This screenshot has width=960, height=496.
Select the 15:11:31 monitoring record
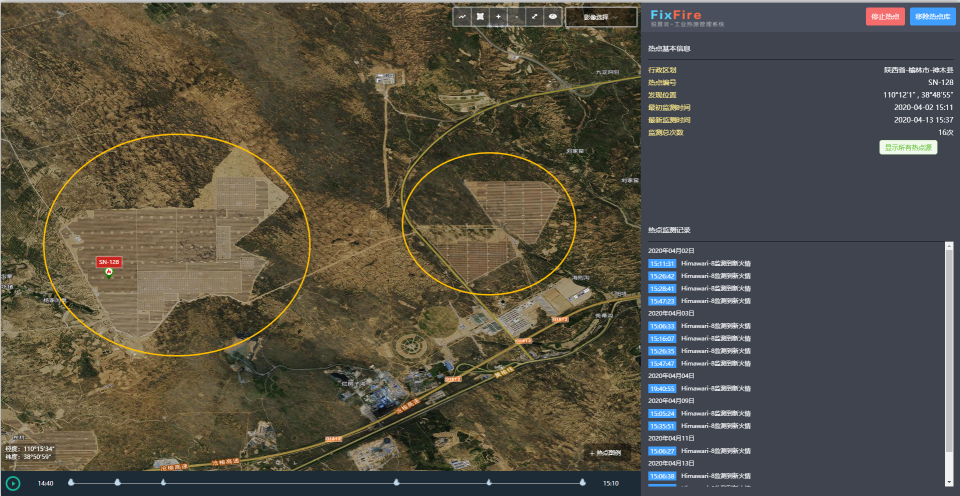point(662,263)
